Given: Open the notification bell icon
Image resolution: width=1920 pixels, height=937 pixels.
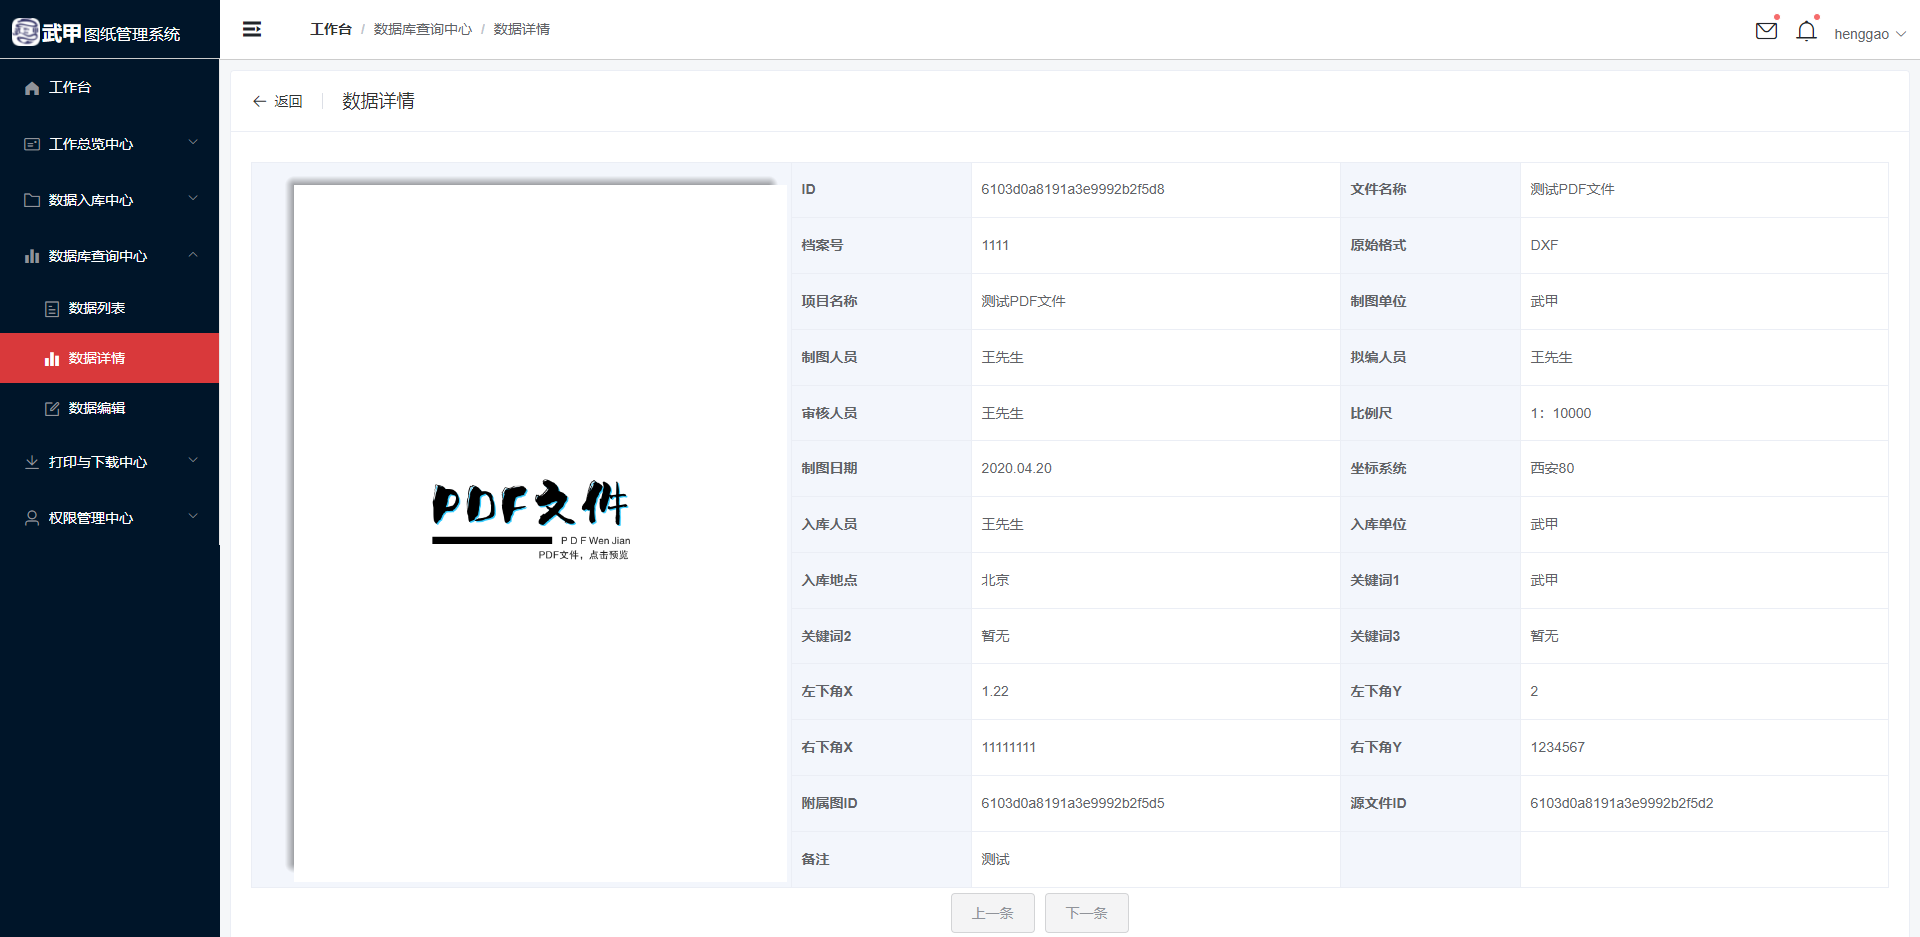Looking at the screenshot, I should [x=1806, y=32].
